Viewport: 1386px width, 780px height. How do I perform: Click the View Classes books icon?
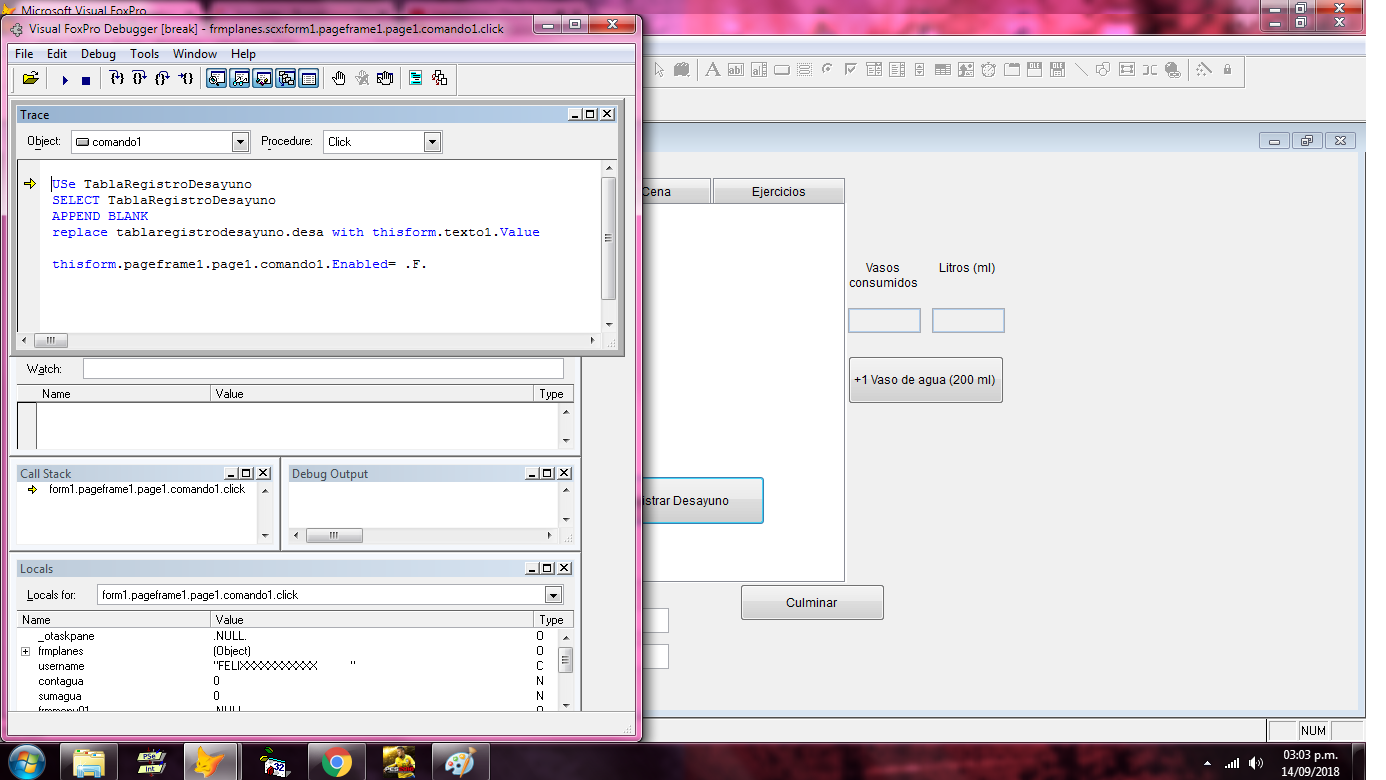[x=682, y=69]
